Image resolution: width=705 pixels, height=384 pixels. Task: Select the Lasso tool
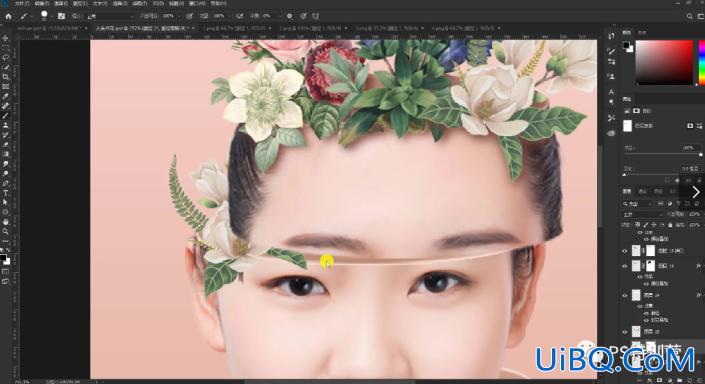[x=5, y=58]
